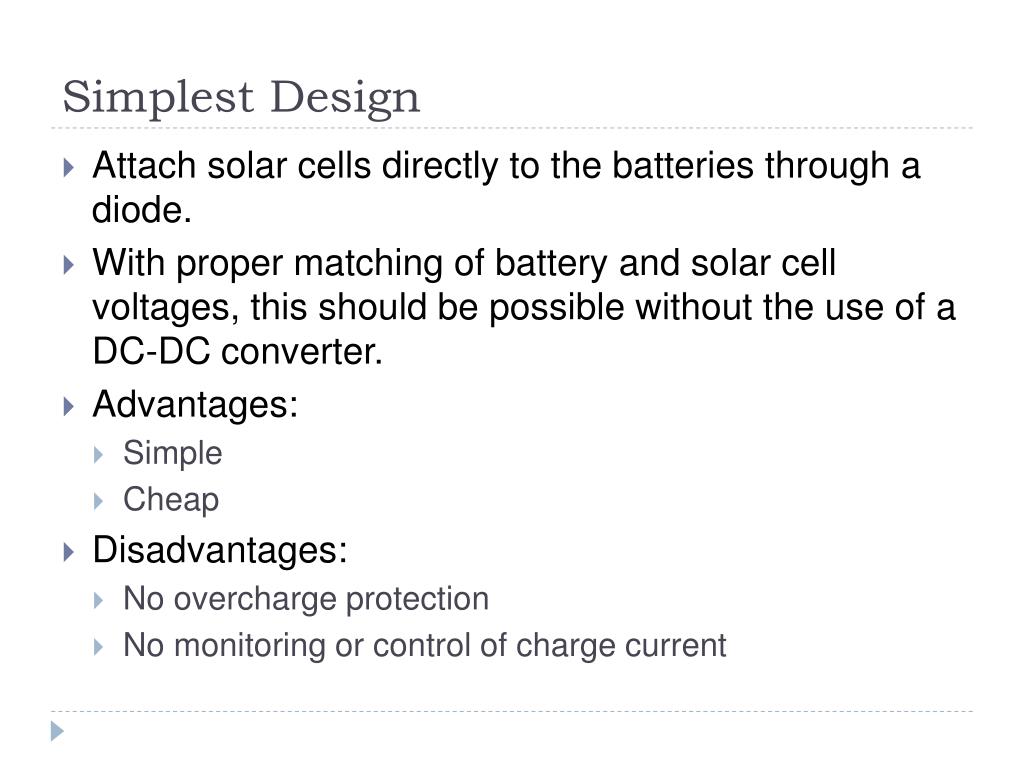Click the dashed footer divider line
This screenshot has width=1024, height=768.
pyautogui.click(x=512, y=711)
